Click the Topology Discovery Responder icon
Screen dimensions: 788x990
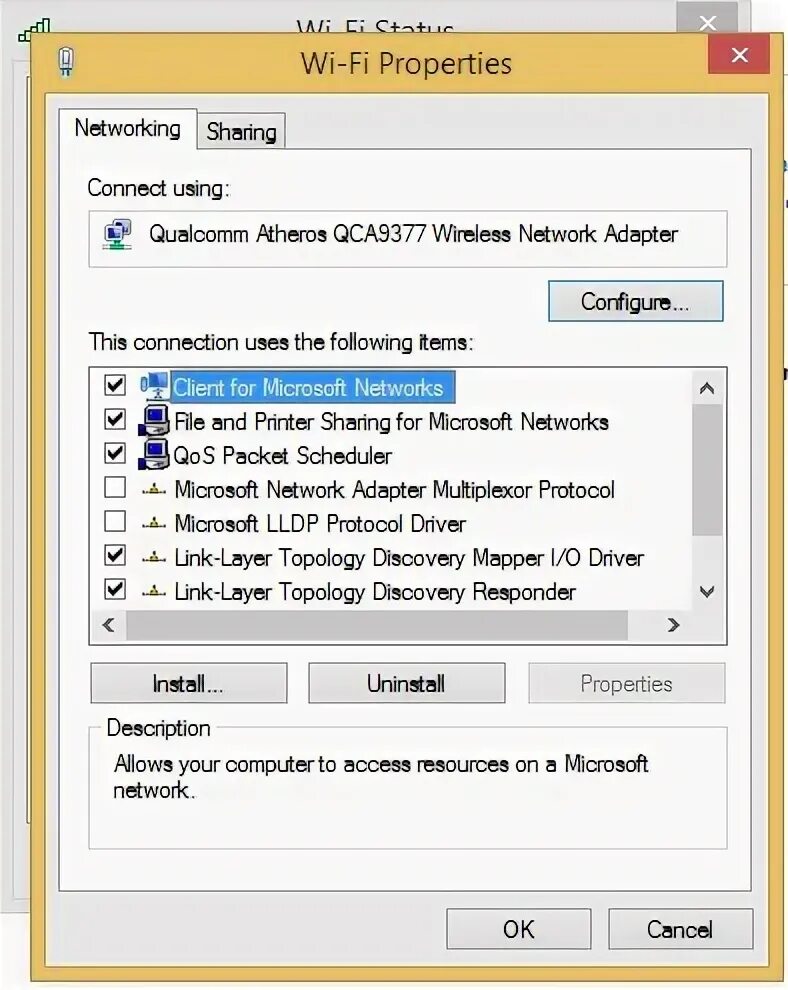pyautogui.click(x=154, y=592)
